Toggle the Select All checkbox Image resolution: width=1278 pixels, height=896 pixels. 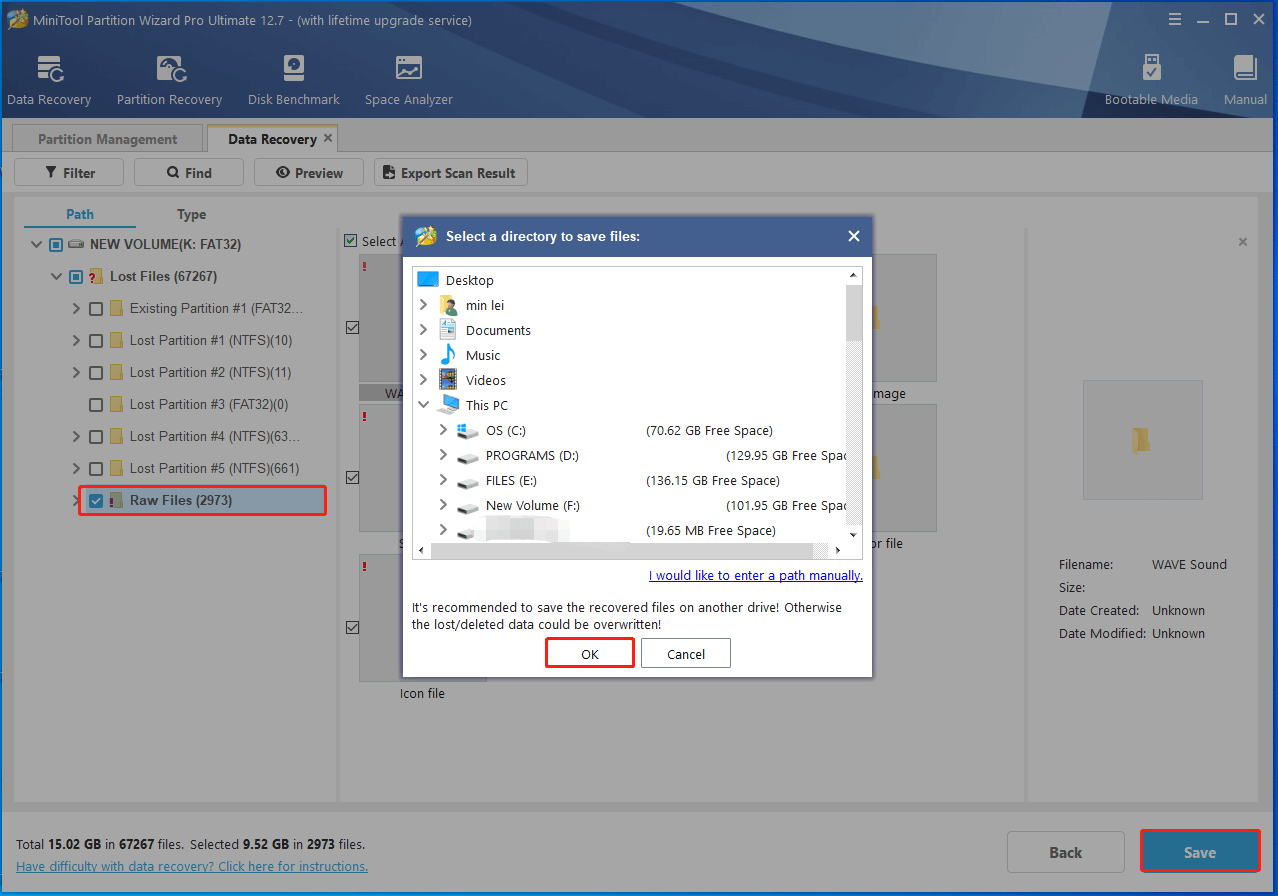351,240
